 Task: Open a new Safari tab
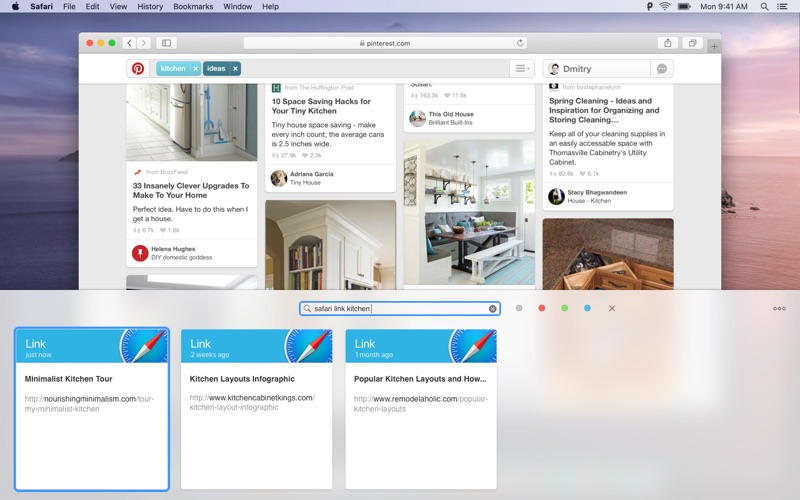click(x=714, y=46)
